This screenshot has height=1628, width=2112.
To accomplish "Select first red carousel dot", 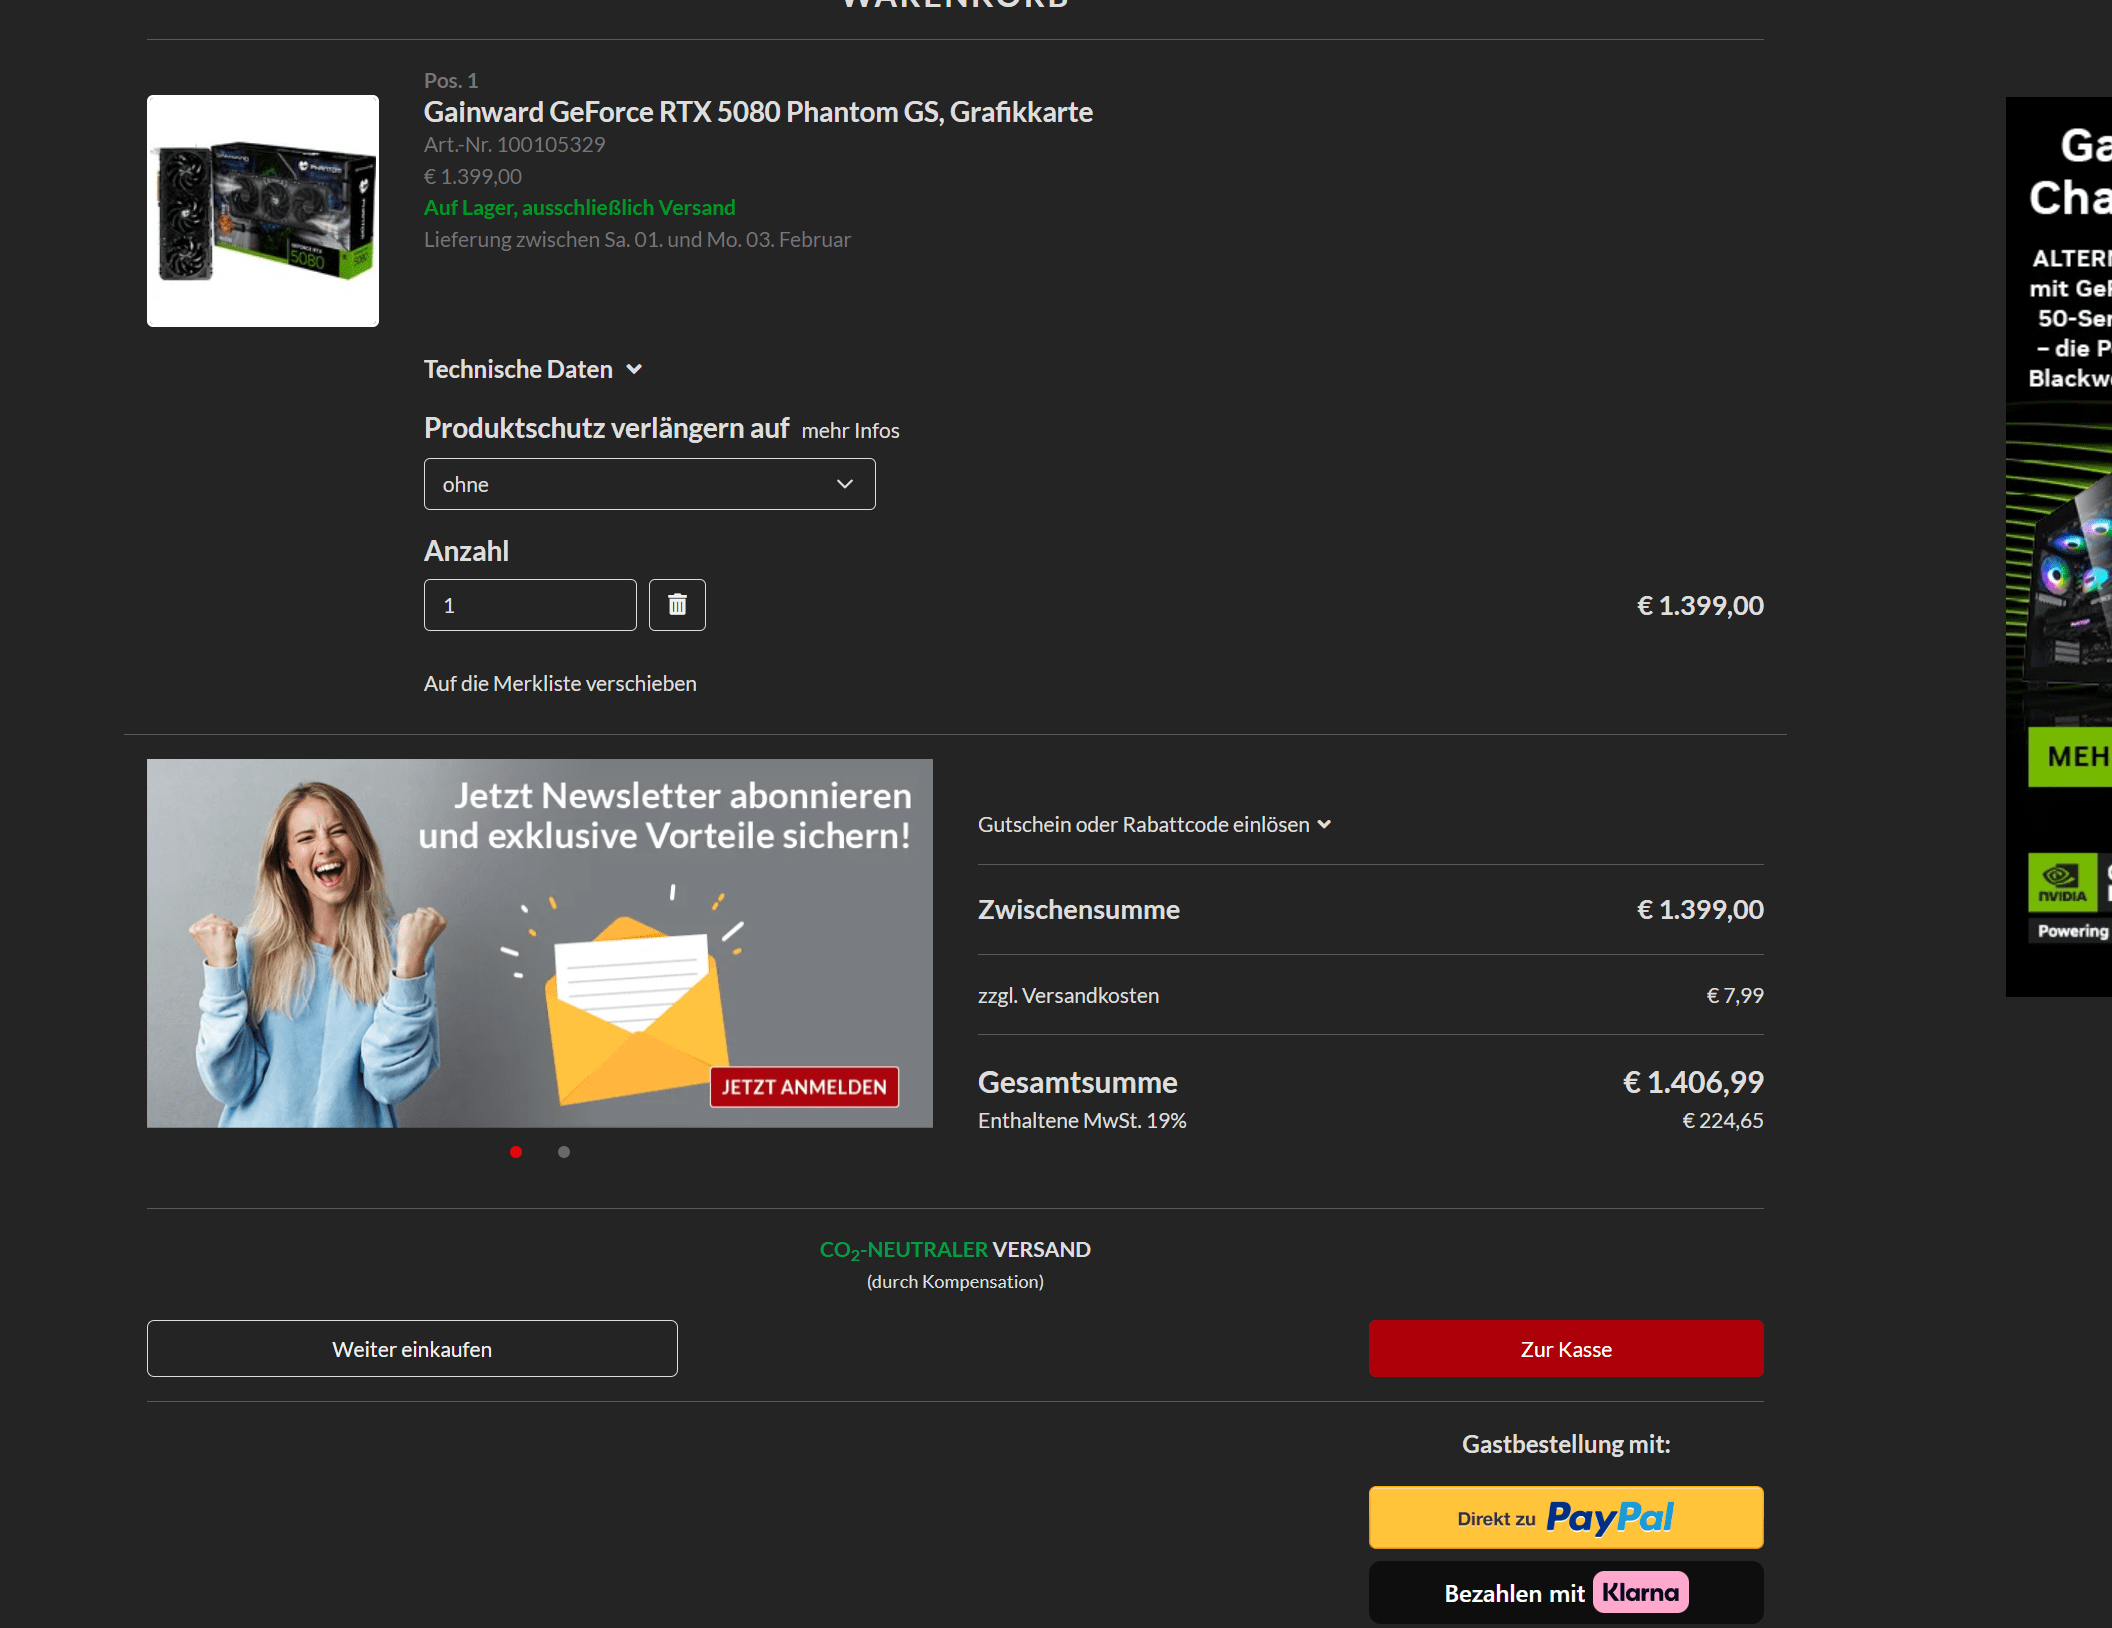I will tap(516, 1152).
